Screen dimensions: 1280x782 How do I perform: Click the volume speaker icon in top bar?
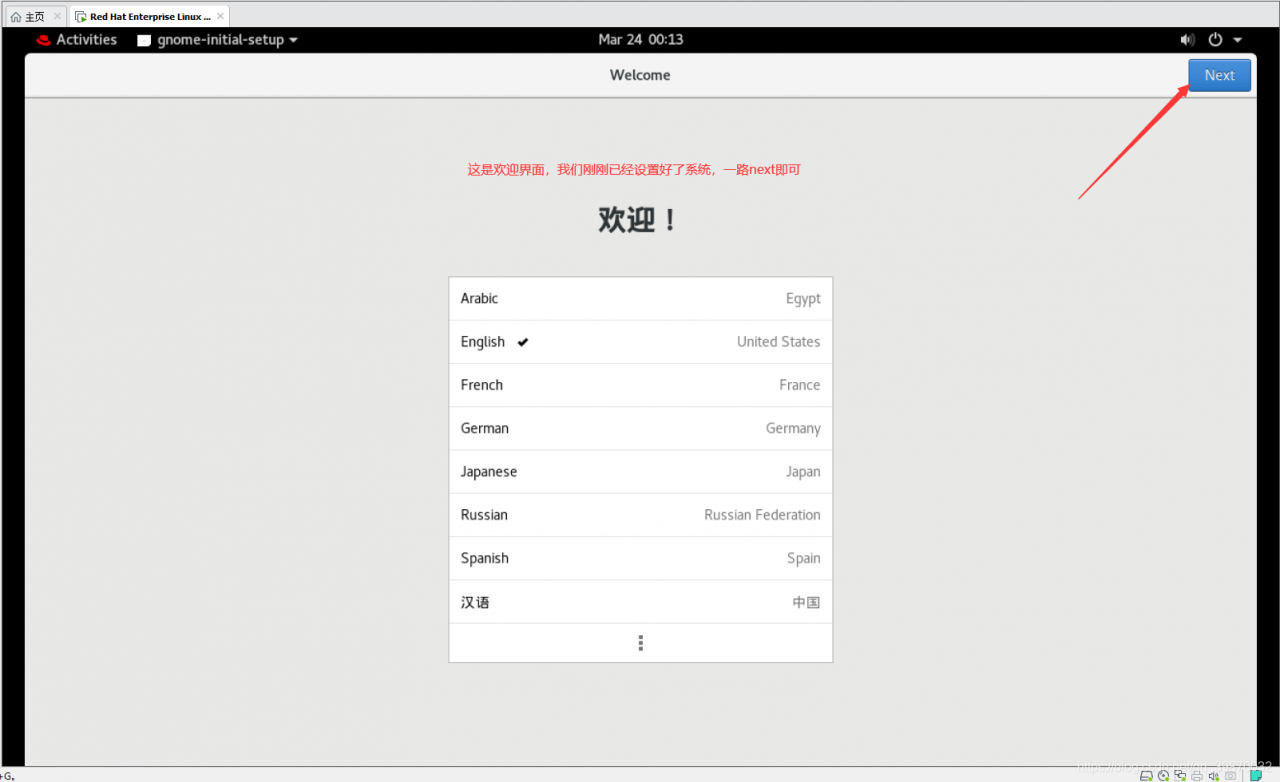[1187, 40]
